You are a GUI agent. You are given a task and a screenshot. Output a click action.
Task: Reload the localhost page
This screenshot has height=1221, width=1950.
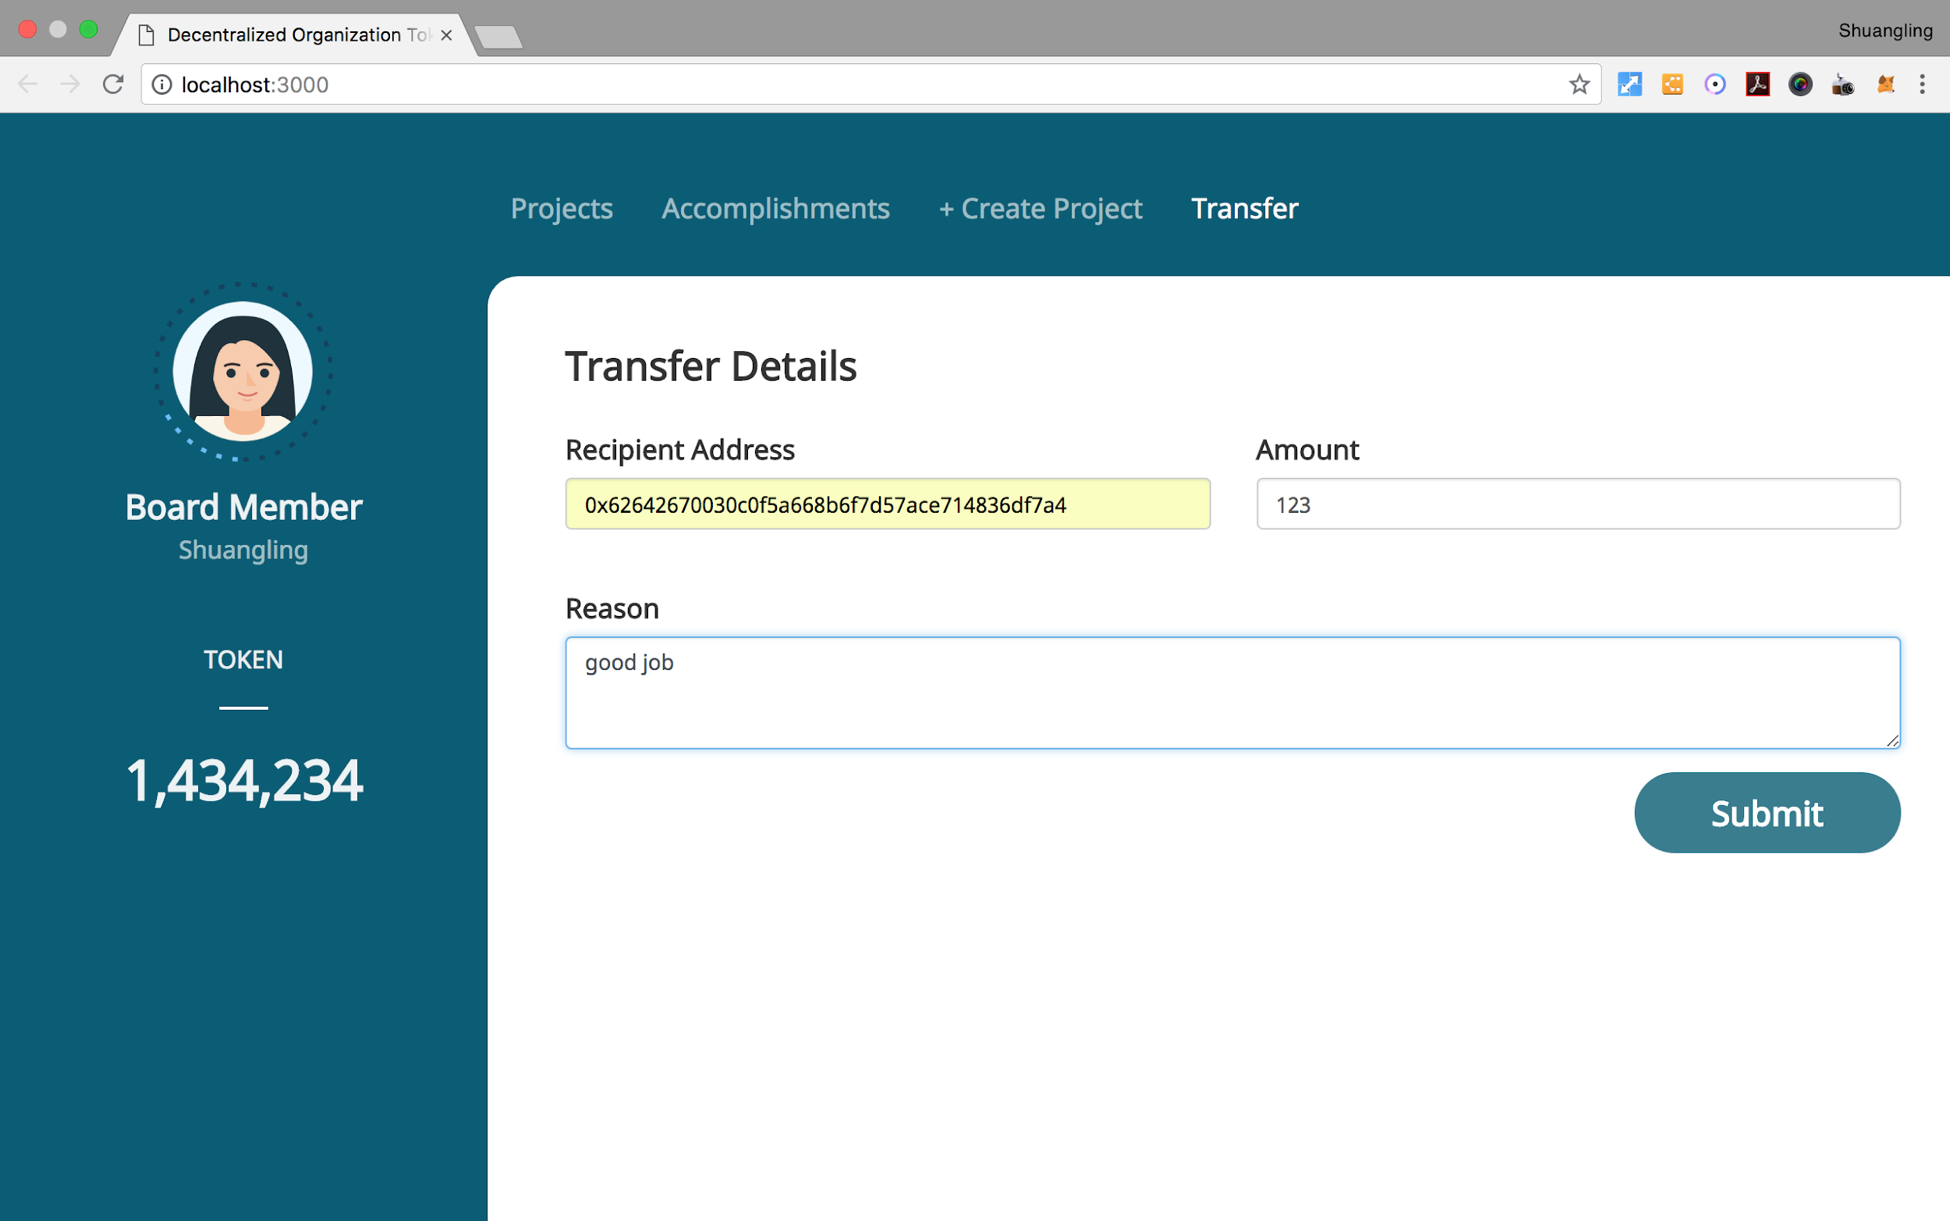pyautogui.click(x=113, y=85)
